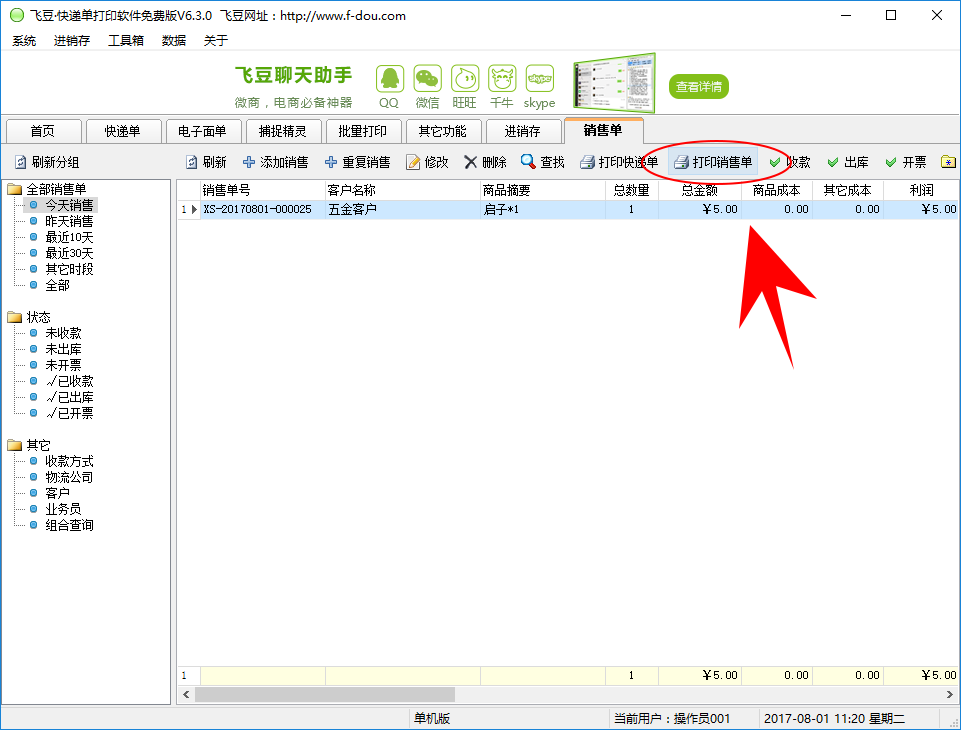
Task: Click 打印销售单 print sales order button
Action: [713, 162]
